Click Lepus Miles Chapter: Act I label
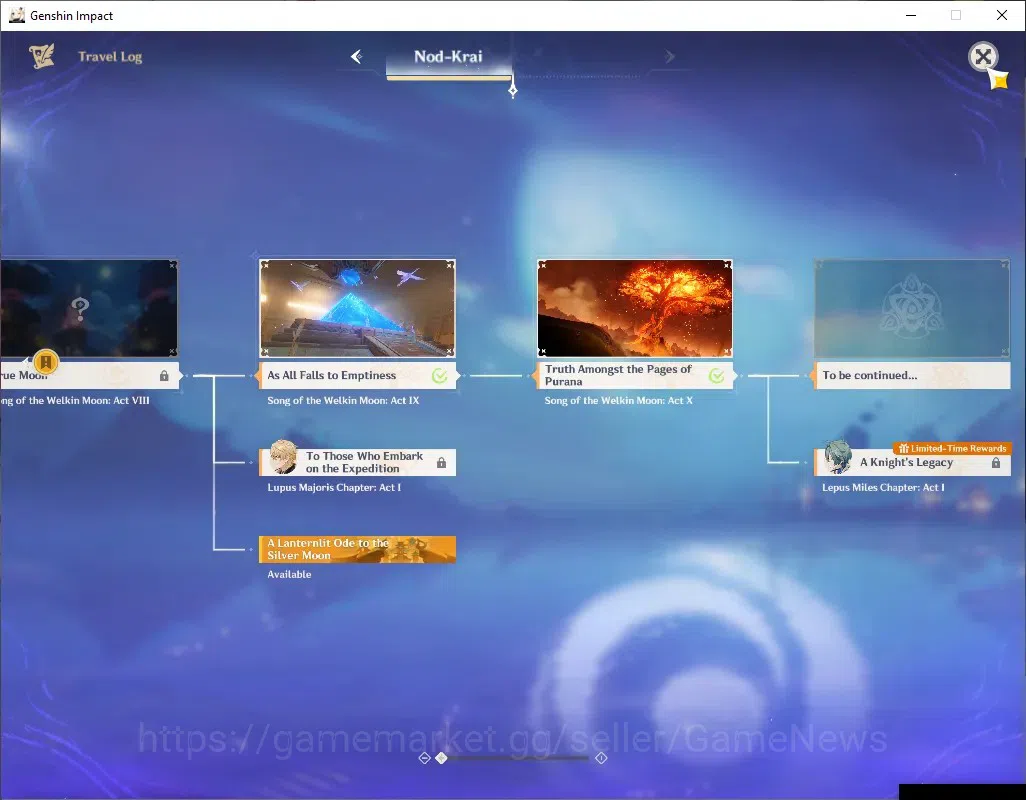Image resolution: width=1026 pixels, height=800 pixels. (883, 487)
